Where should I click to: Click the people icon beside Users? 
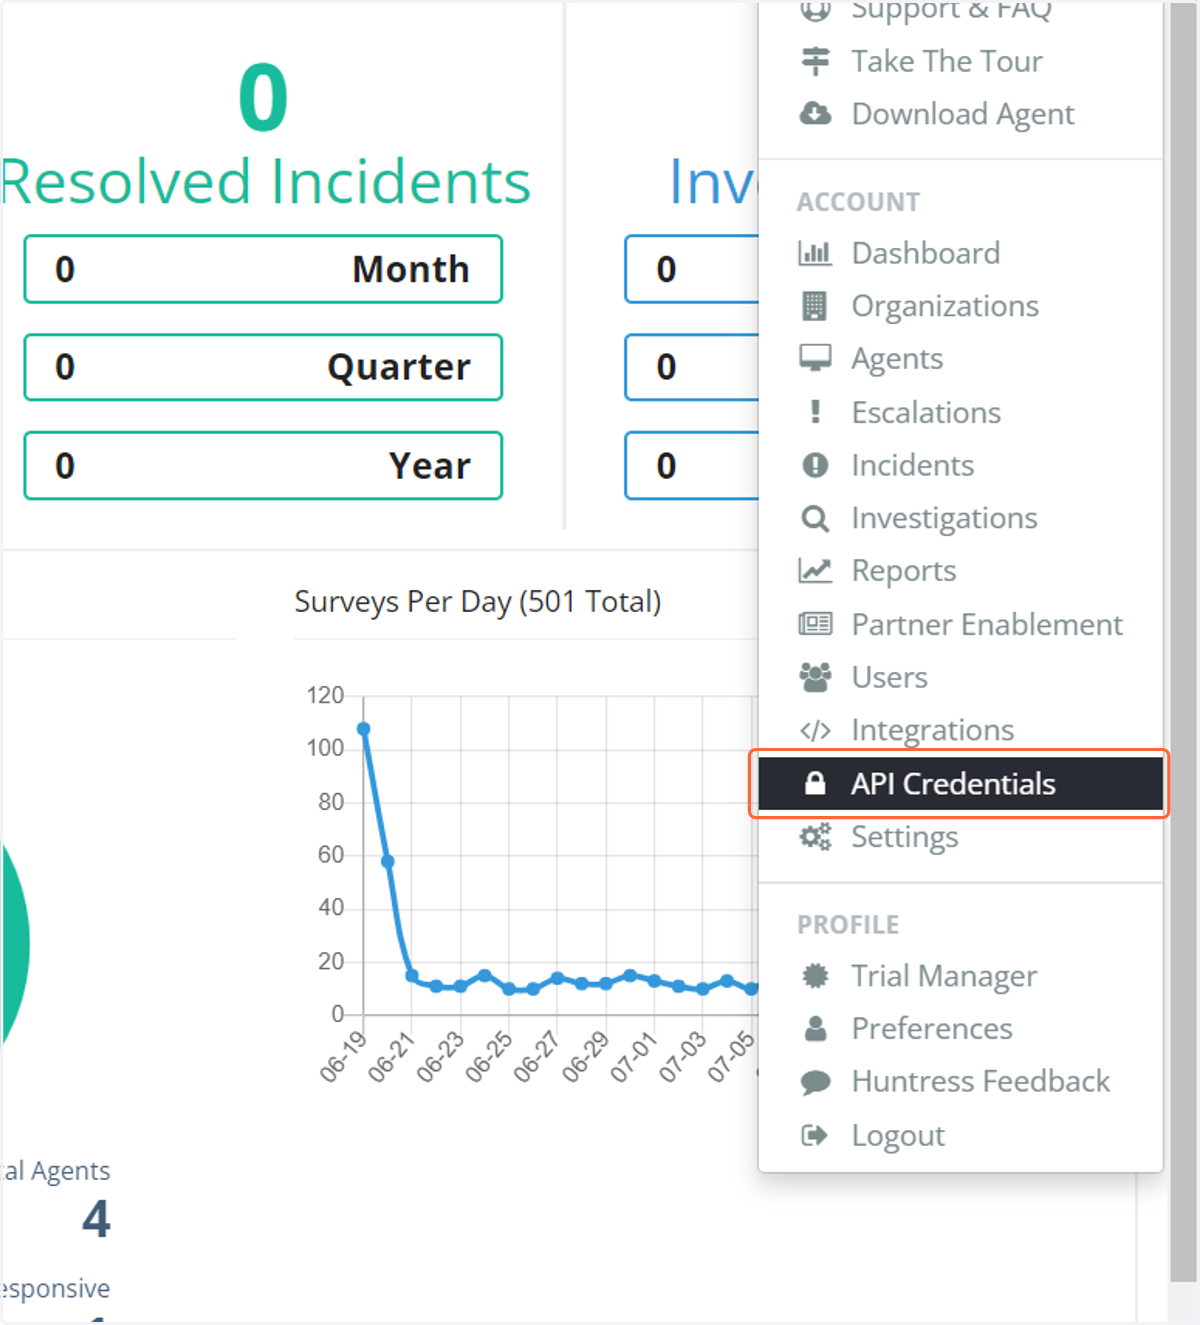[815, 677]
